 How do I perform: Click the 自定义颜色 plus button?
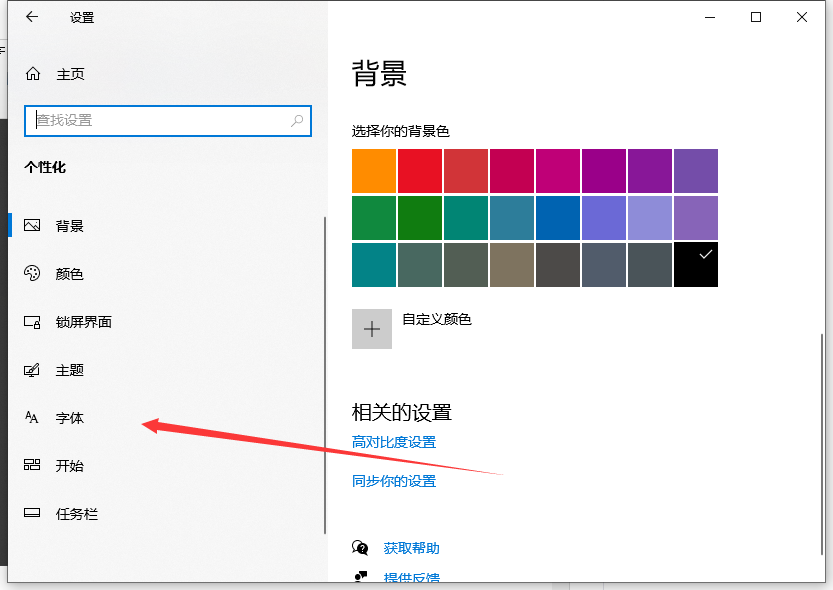(372, 329)
